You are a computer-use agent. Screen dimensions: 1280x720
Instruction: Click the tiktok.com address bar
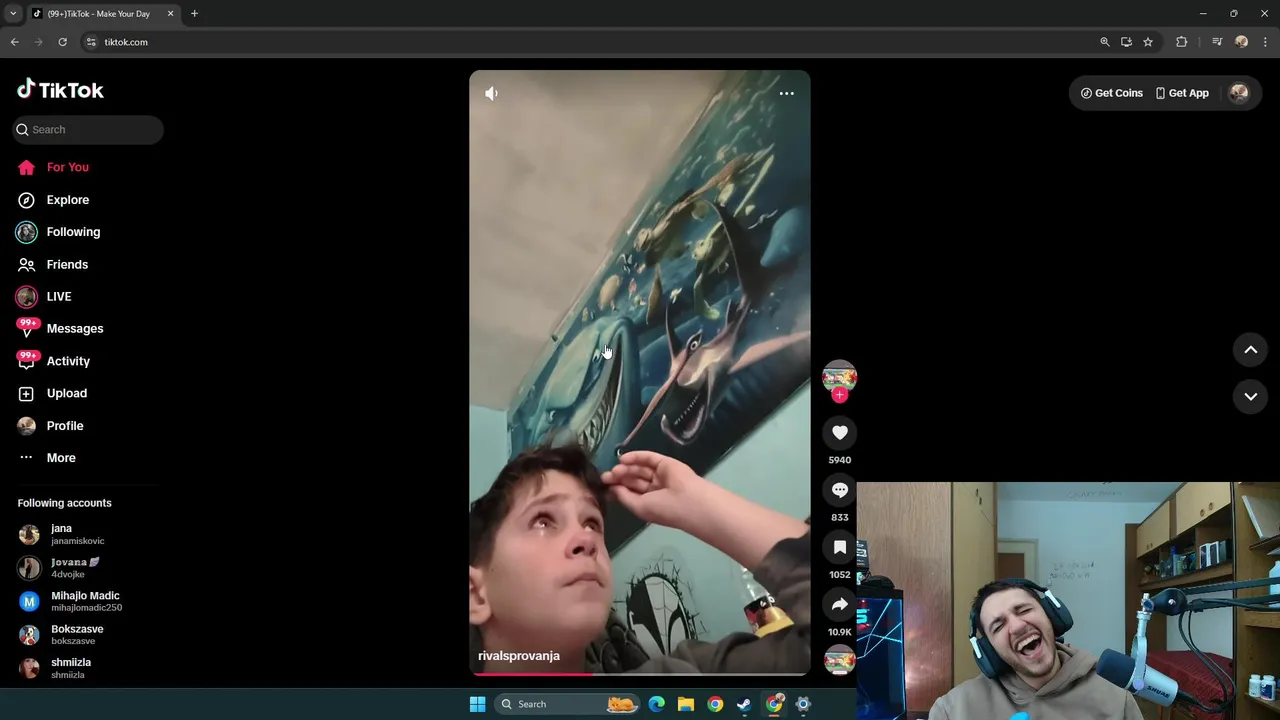(590, 42)
